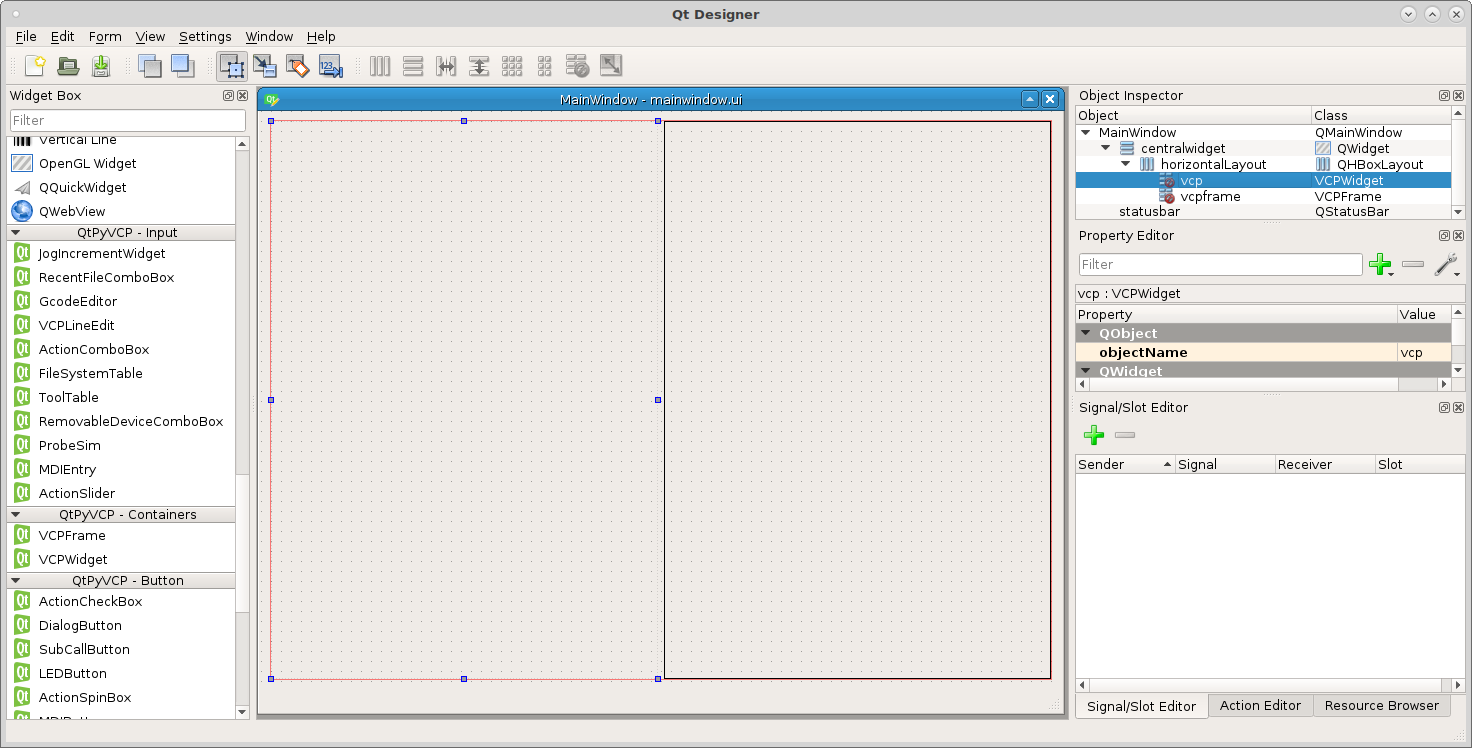Bring selected widget to front
This screenshot has width=1472, height=748.
pos(182,66)
